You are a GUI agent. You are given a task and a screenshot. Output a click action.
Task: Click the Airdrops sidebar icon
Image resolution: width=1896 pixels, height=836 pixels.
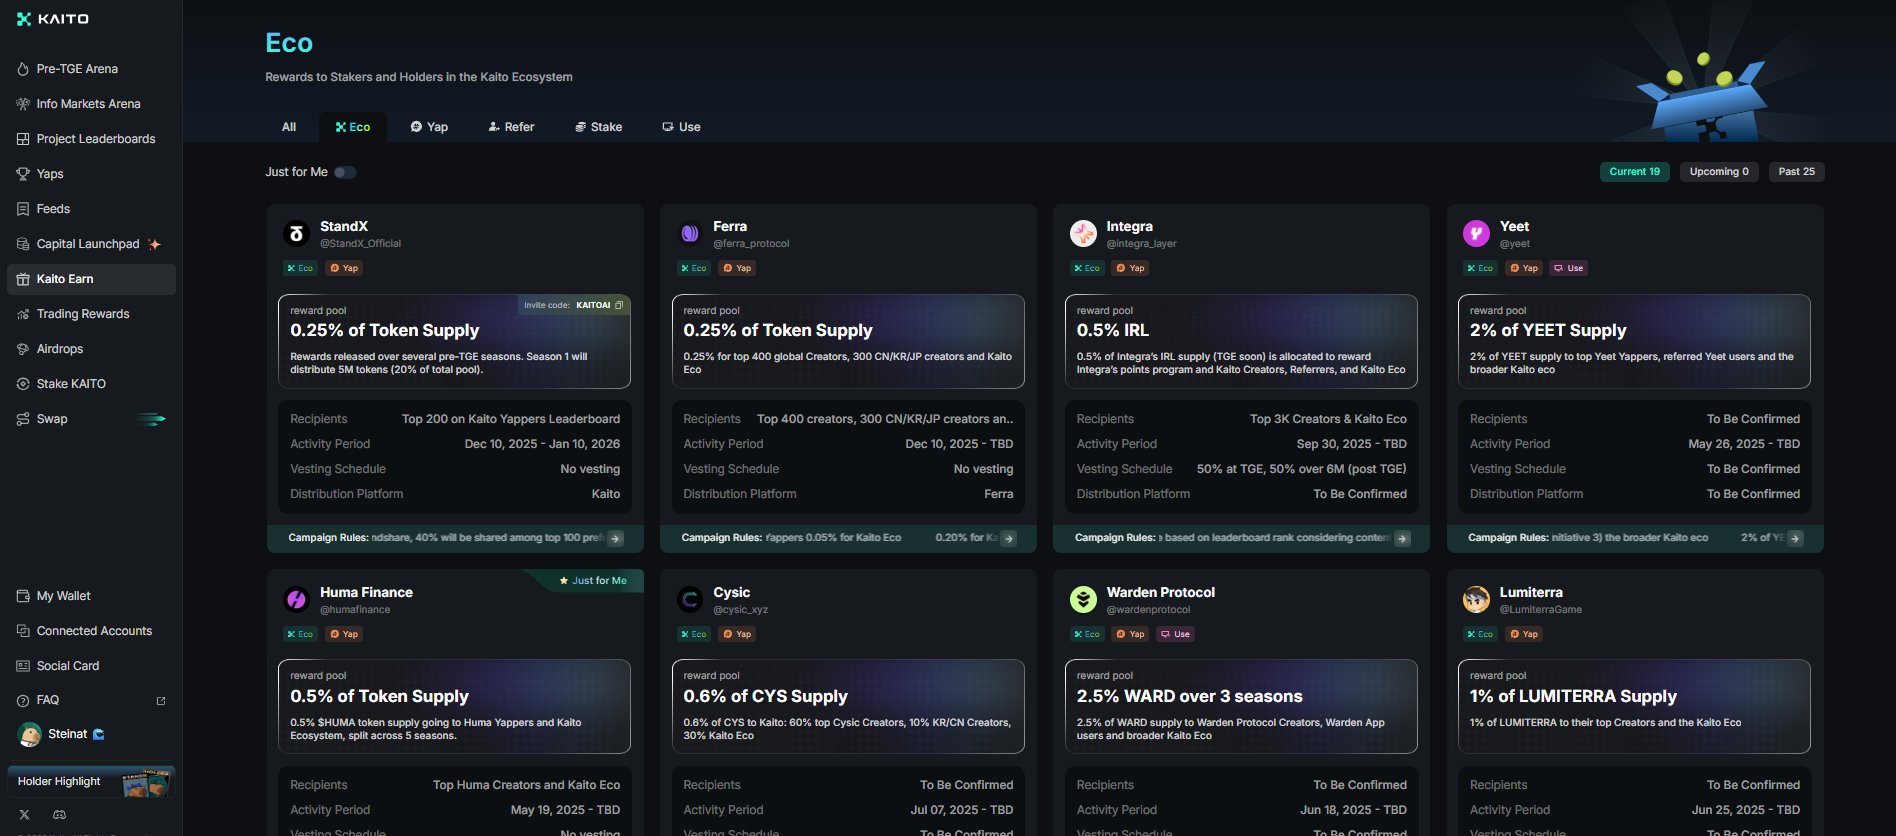(x=23, y=349)
